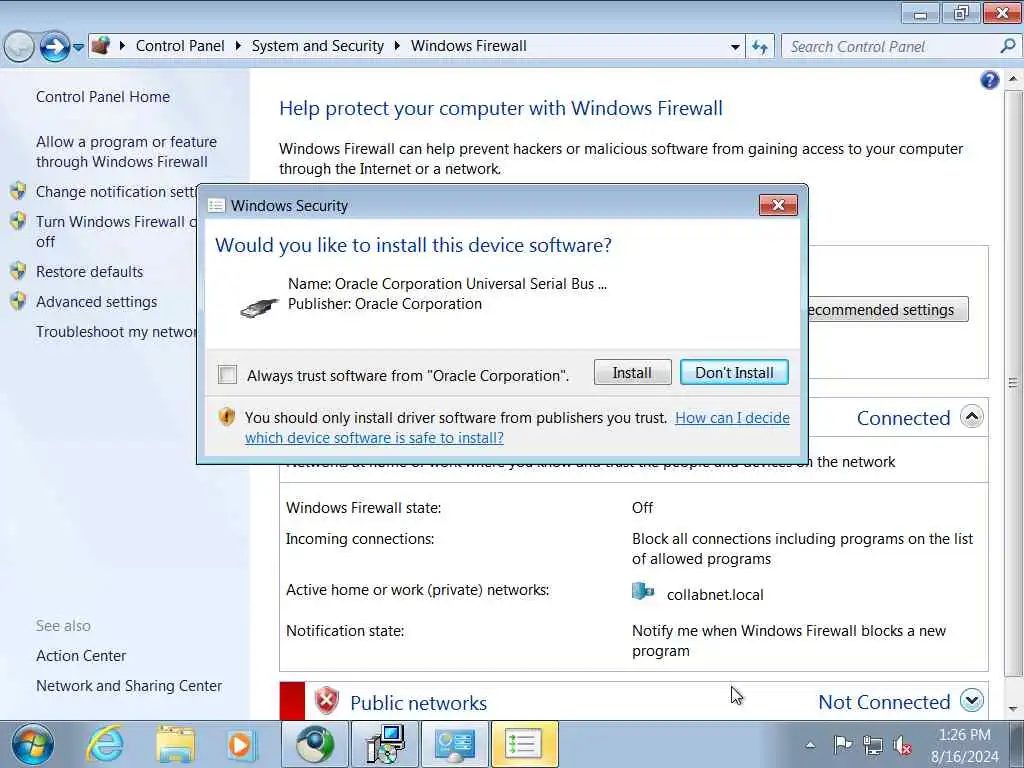Click the Windows Firewall state Off value

click(x=642, y=507)
